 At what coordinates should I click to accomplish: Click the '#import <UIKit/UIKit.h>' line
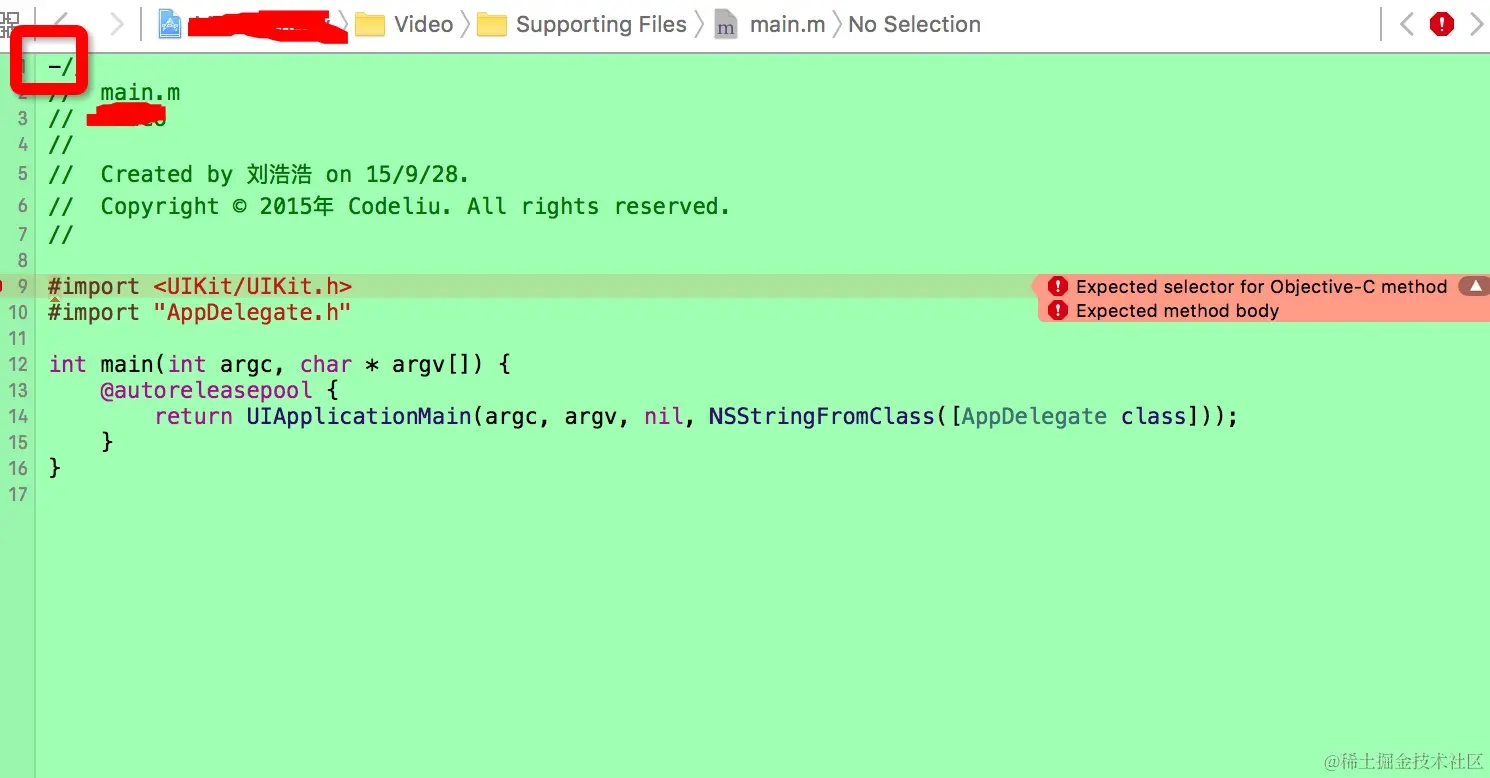200,287
